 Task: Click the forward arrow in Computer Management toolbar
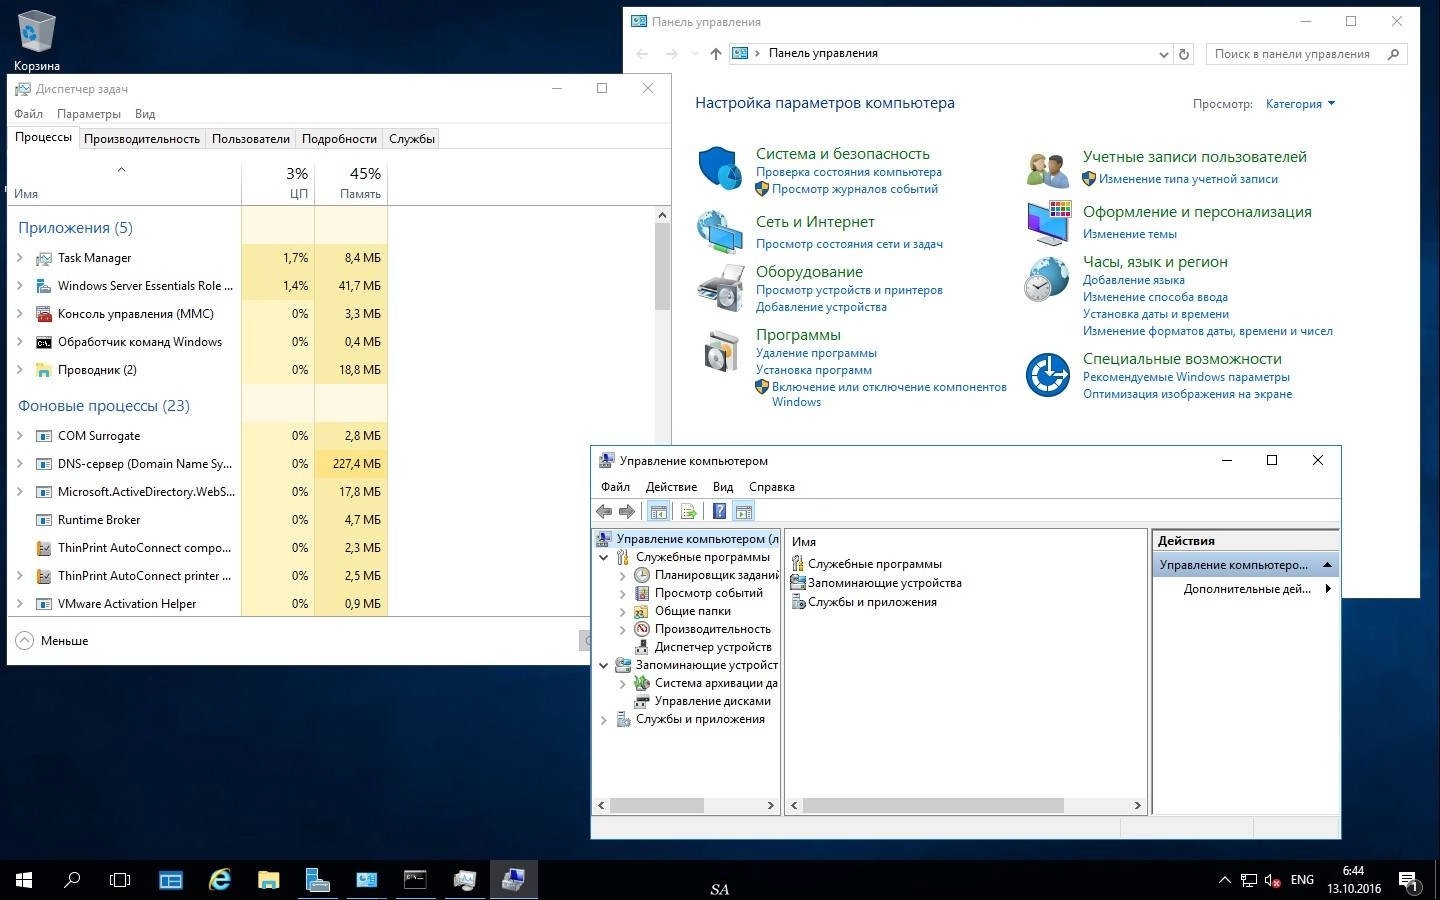coord(627,512)
